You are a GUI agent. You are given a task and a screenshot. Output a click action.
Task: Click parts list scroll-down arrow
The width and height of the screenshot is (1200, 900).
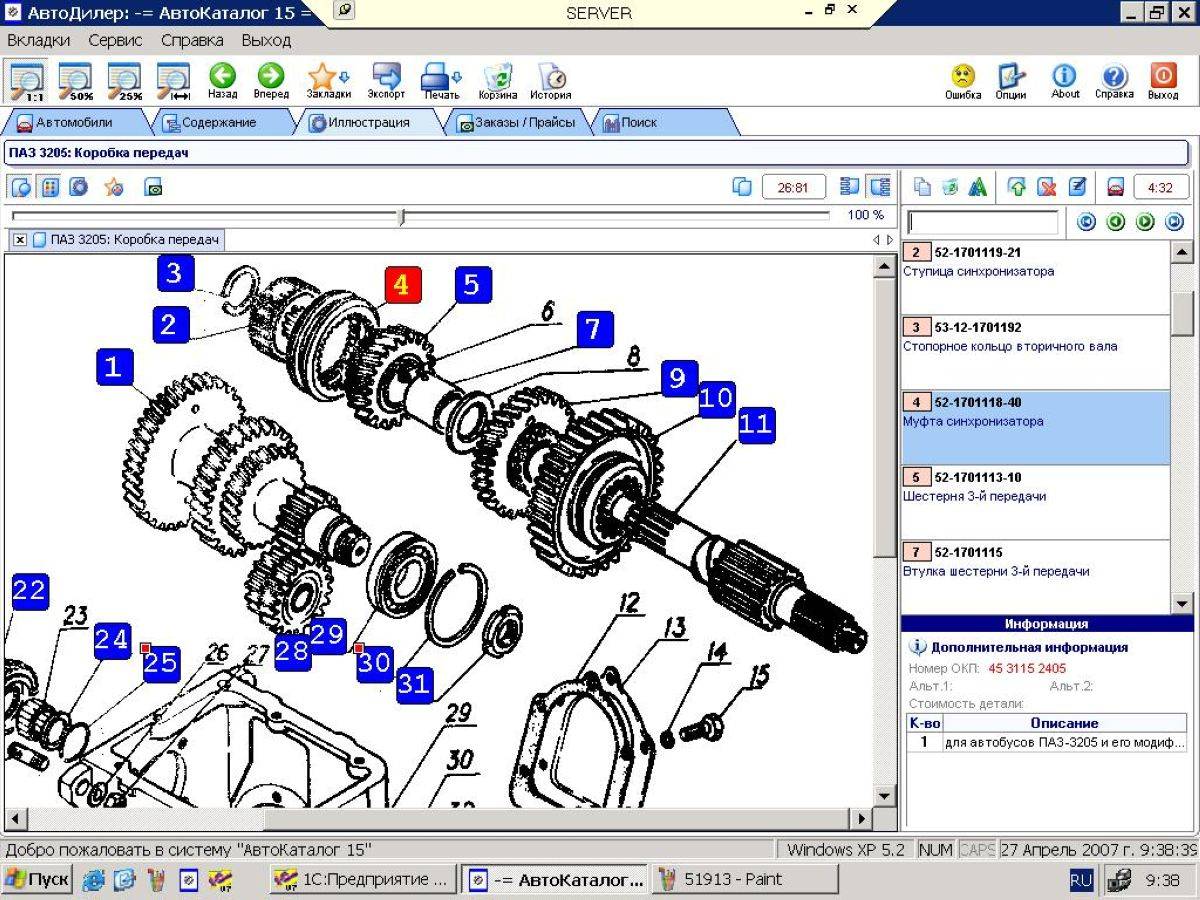[1181, 604]
